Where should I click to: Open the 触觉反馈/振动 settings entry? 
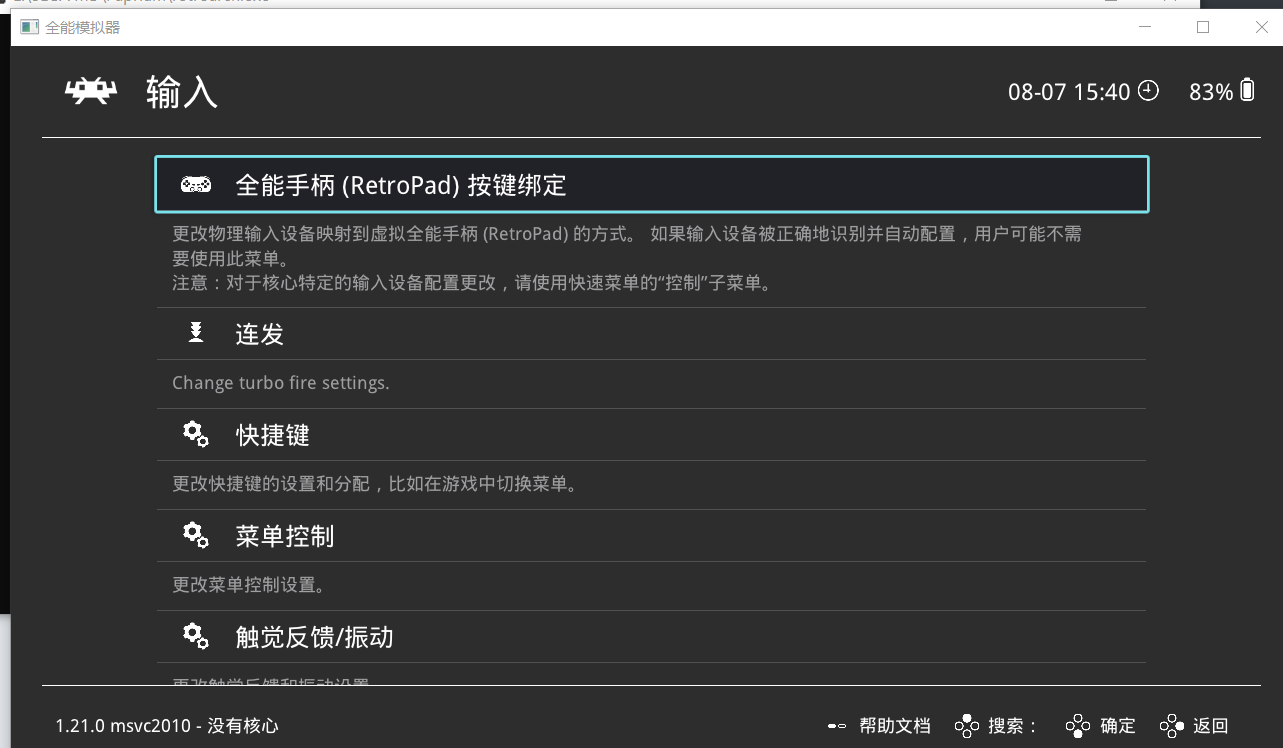click(651, 637)
